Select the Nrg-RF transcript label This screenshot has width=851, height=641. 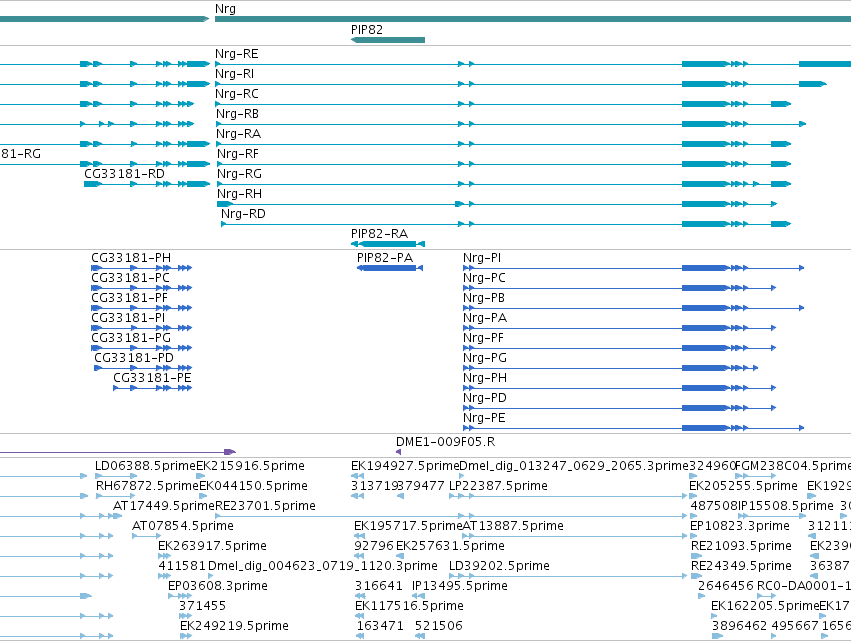click(x=238, y=154)
